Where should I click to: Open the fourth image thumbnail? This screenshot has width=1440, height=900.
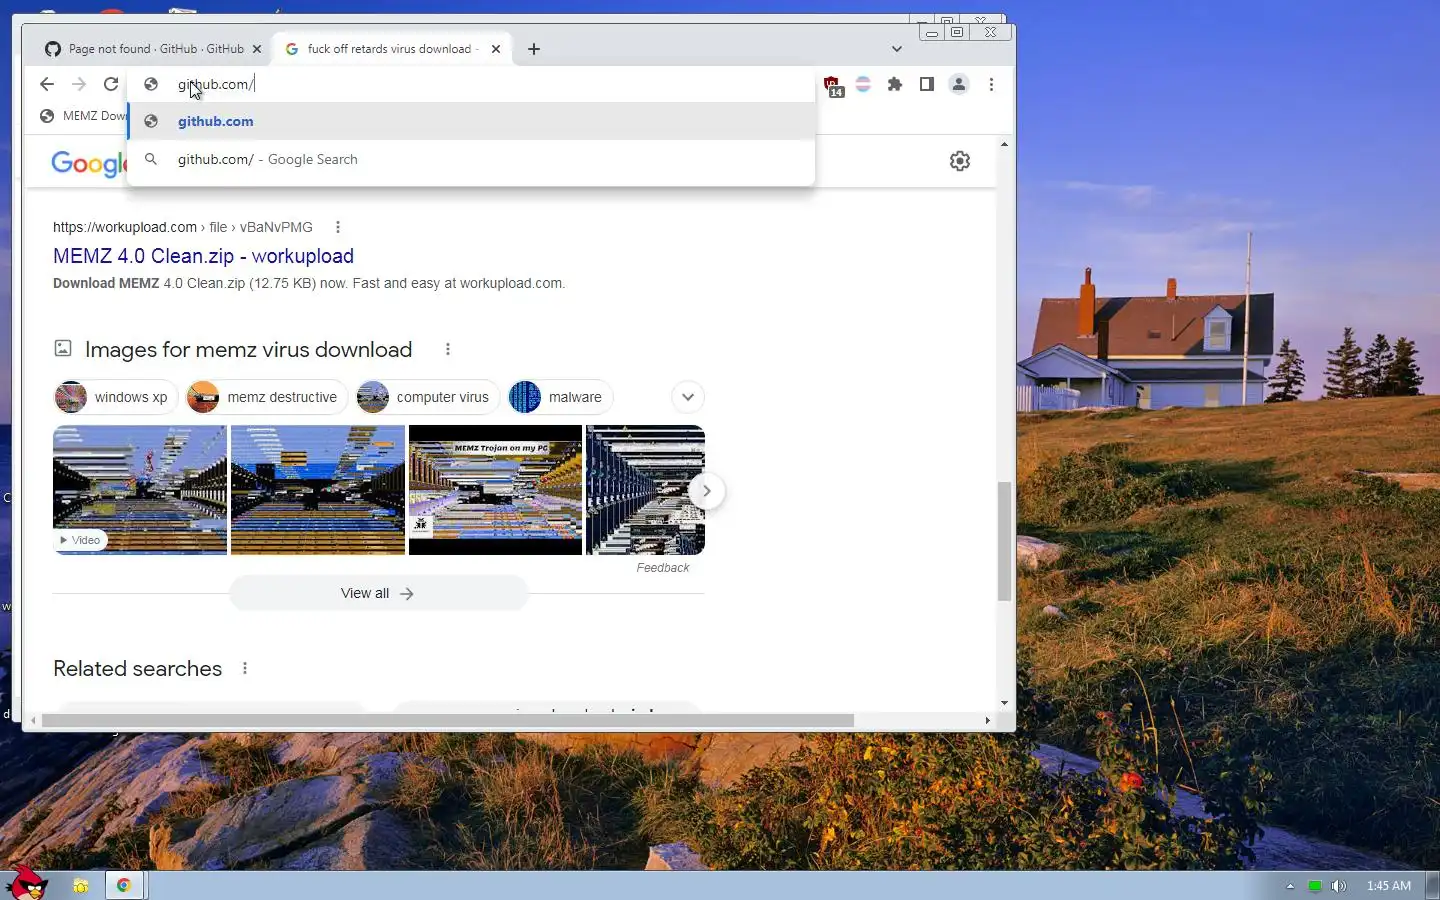[645, 490]
